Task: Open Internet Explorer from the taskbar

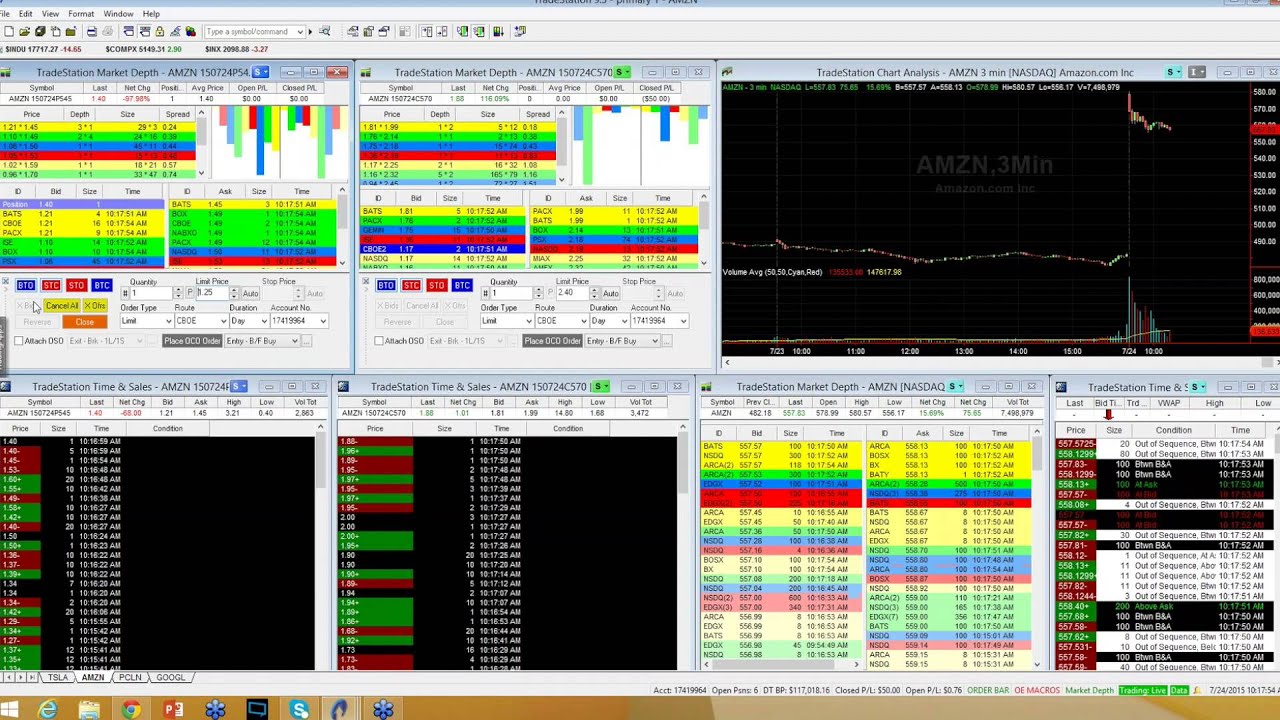Action: tap(48, 710)
